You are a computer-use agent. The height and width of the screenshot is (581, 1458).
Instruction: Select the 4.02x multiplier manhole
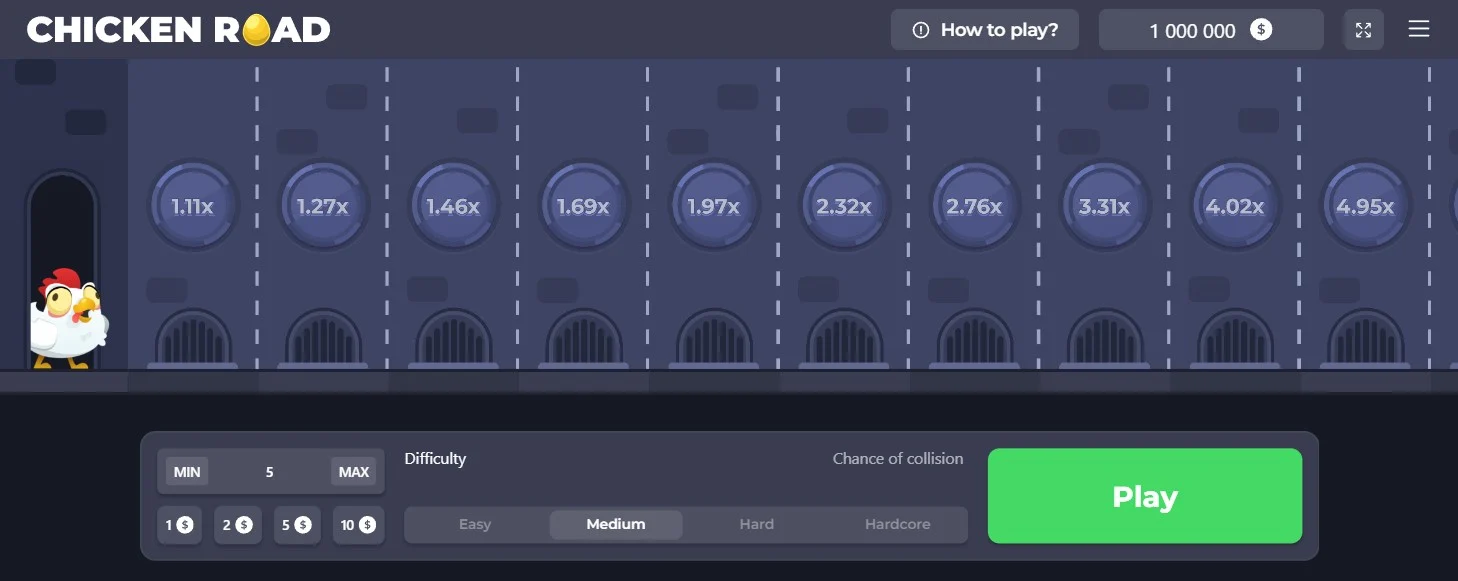(x=1234, y=206)
